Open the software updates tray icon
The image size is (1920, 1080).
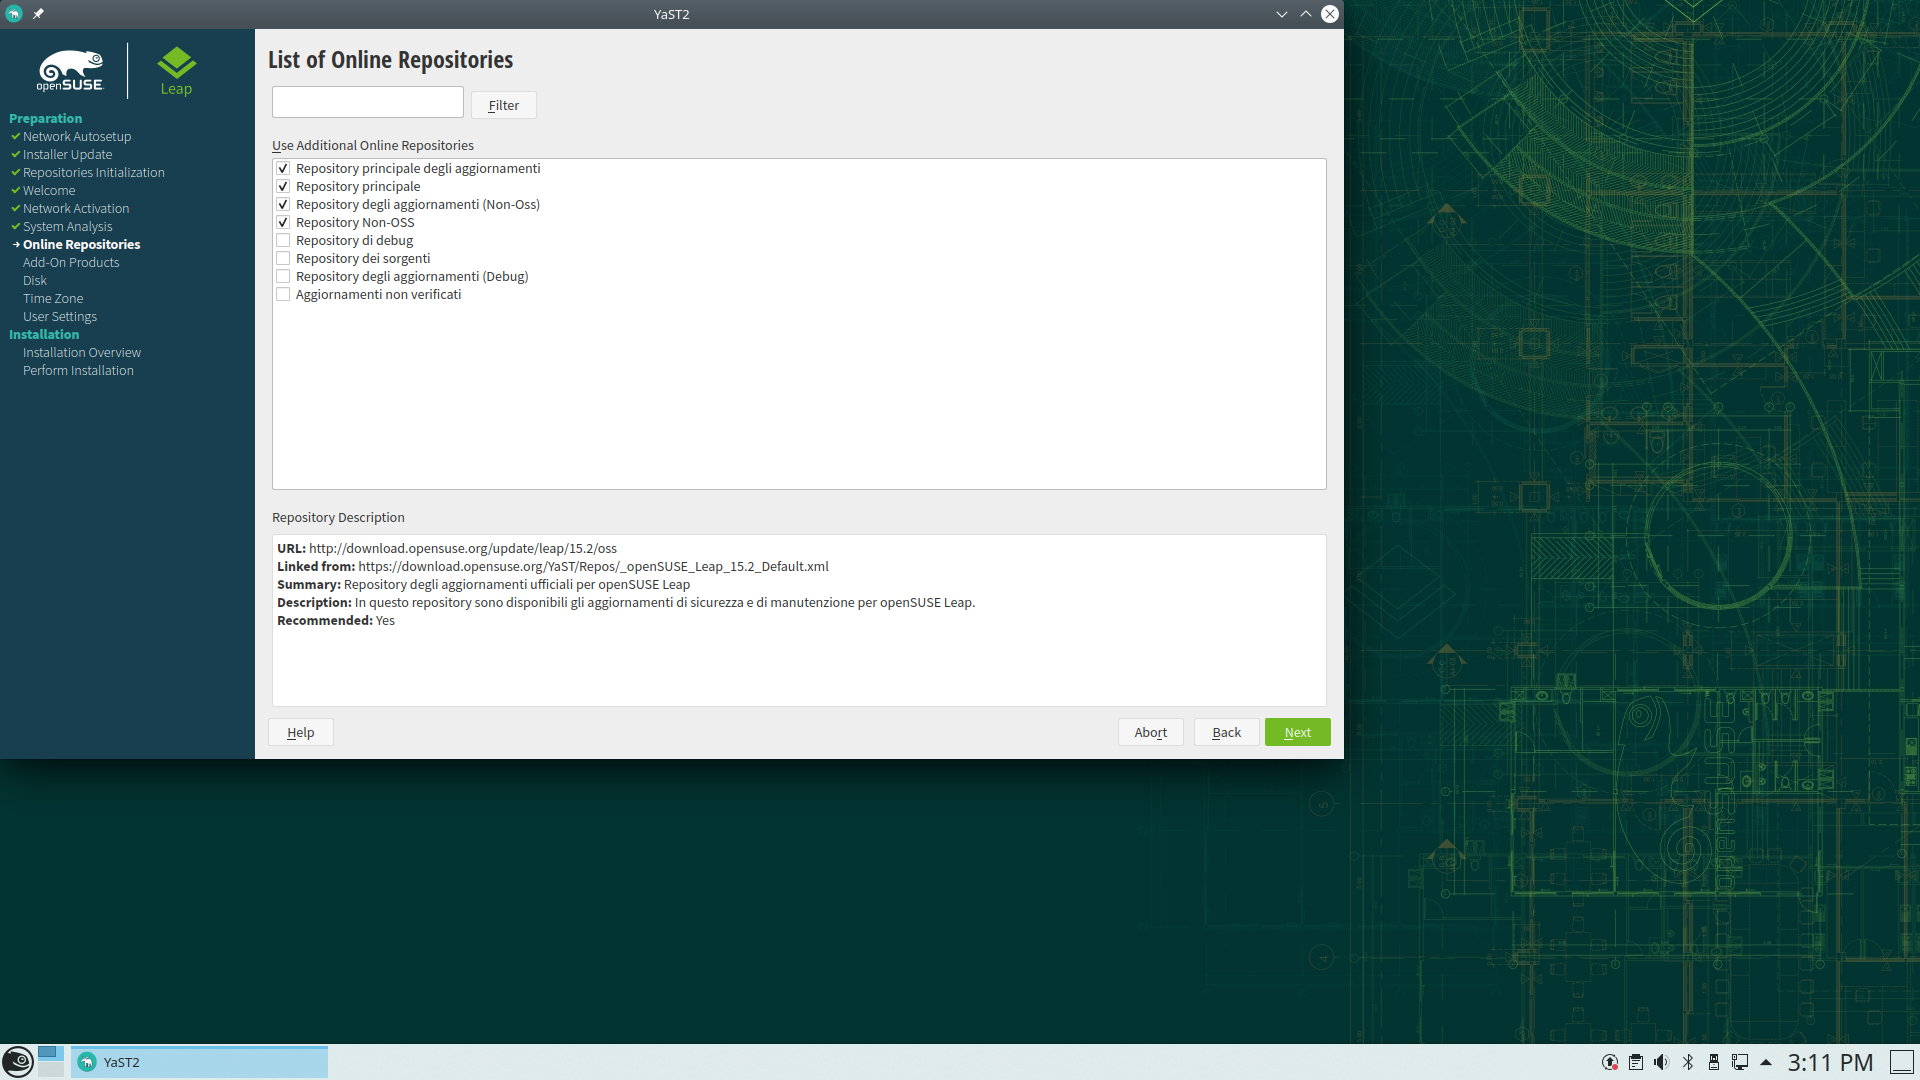(1610, 1062)
